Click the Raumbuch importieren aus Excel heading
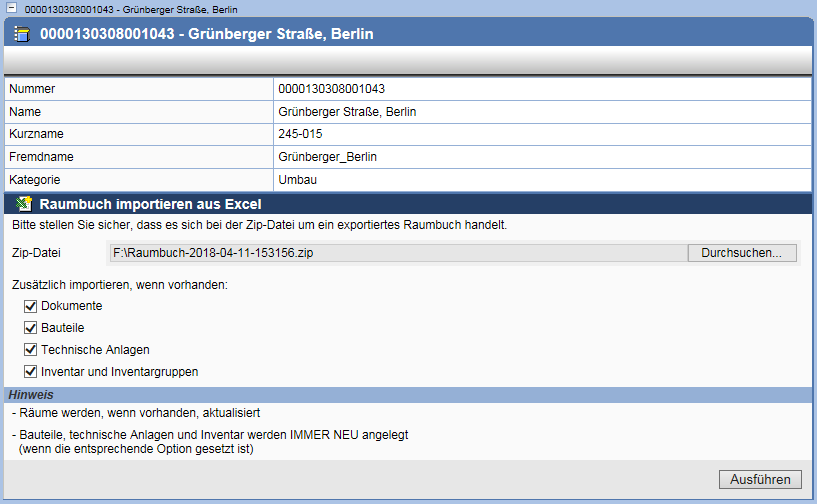 coord(150,205)
